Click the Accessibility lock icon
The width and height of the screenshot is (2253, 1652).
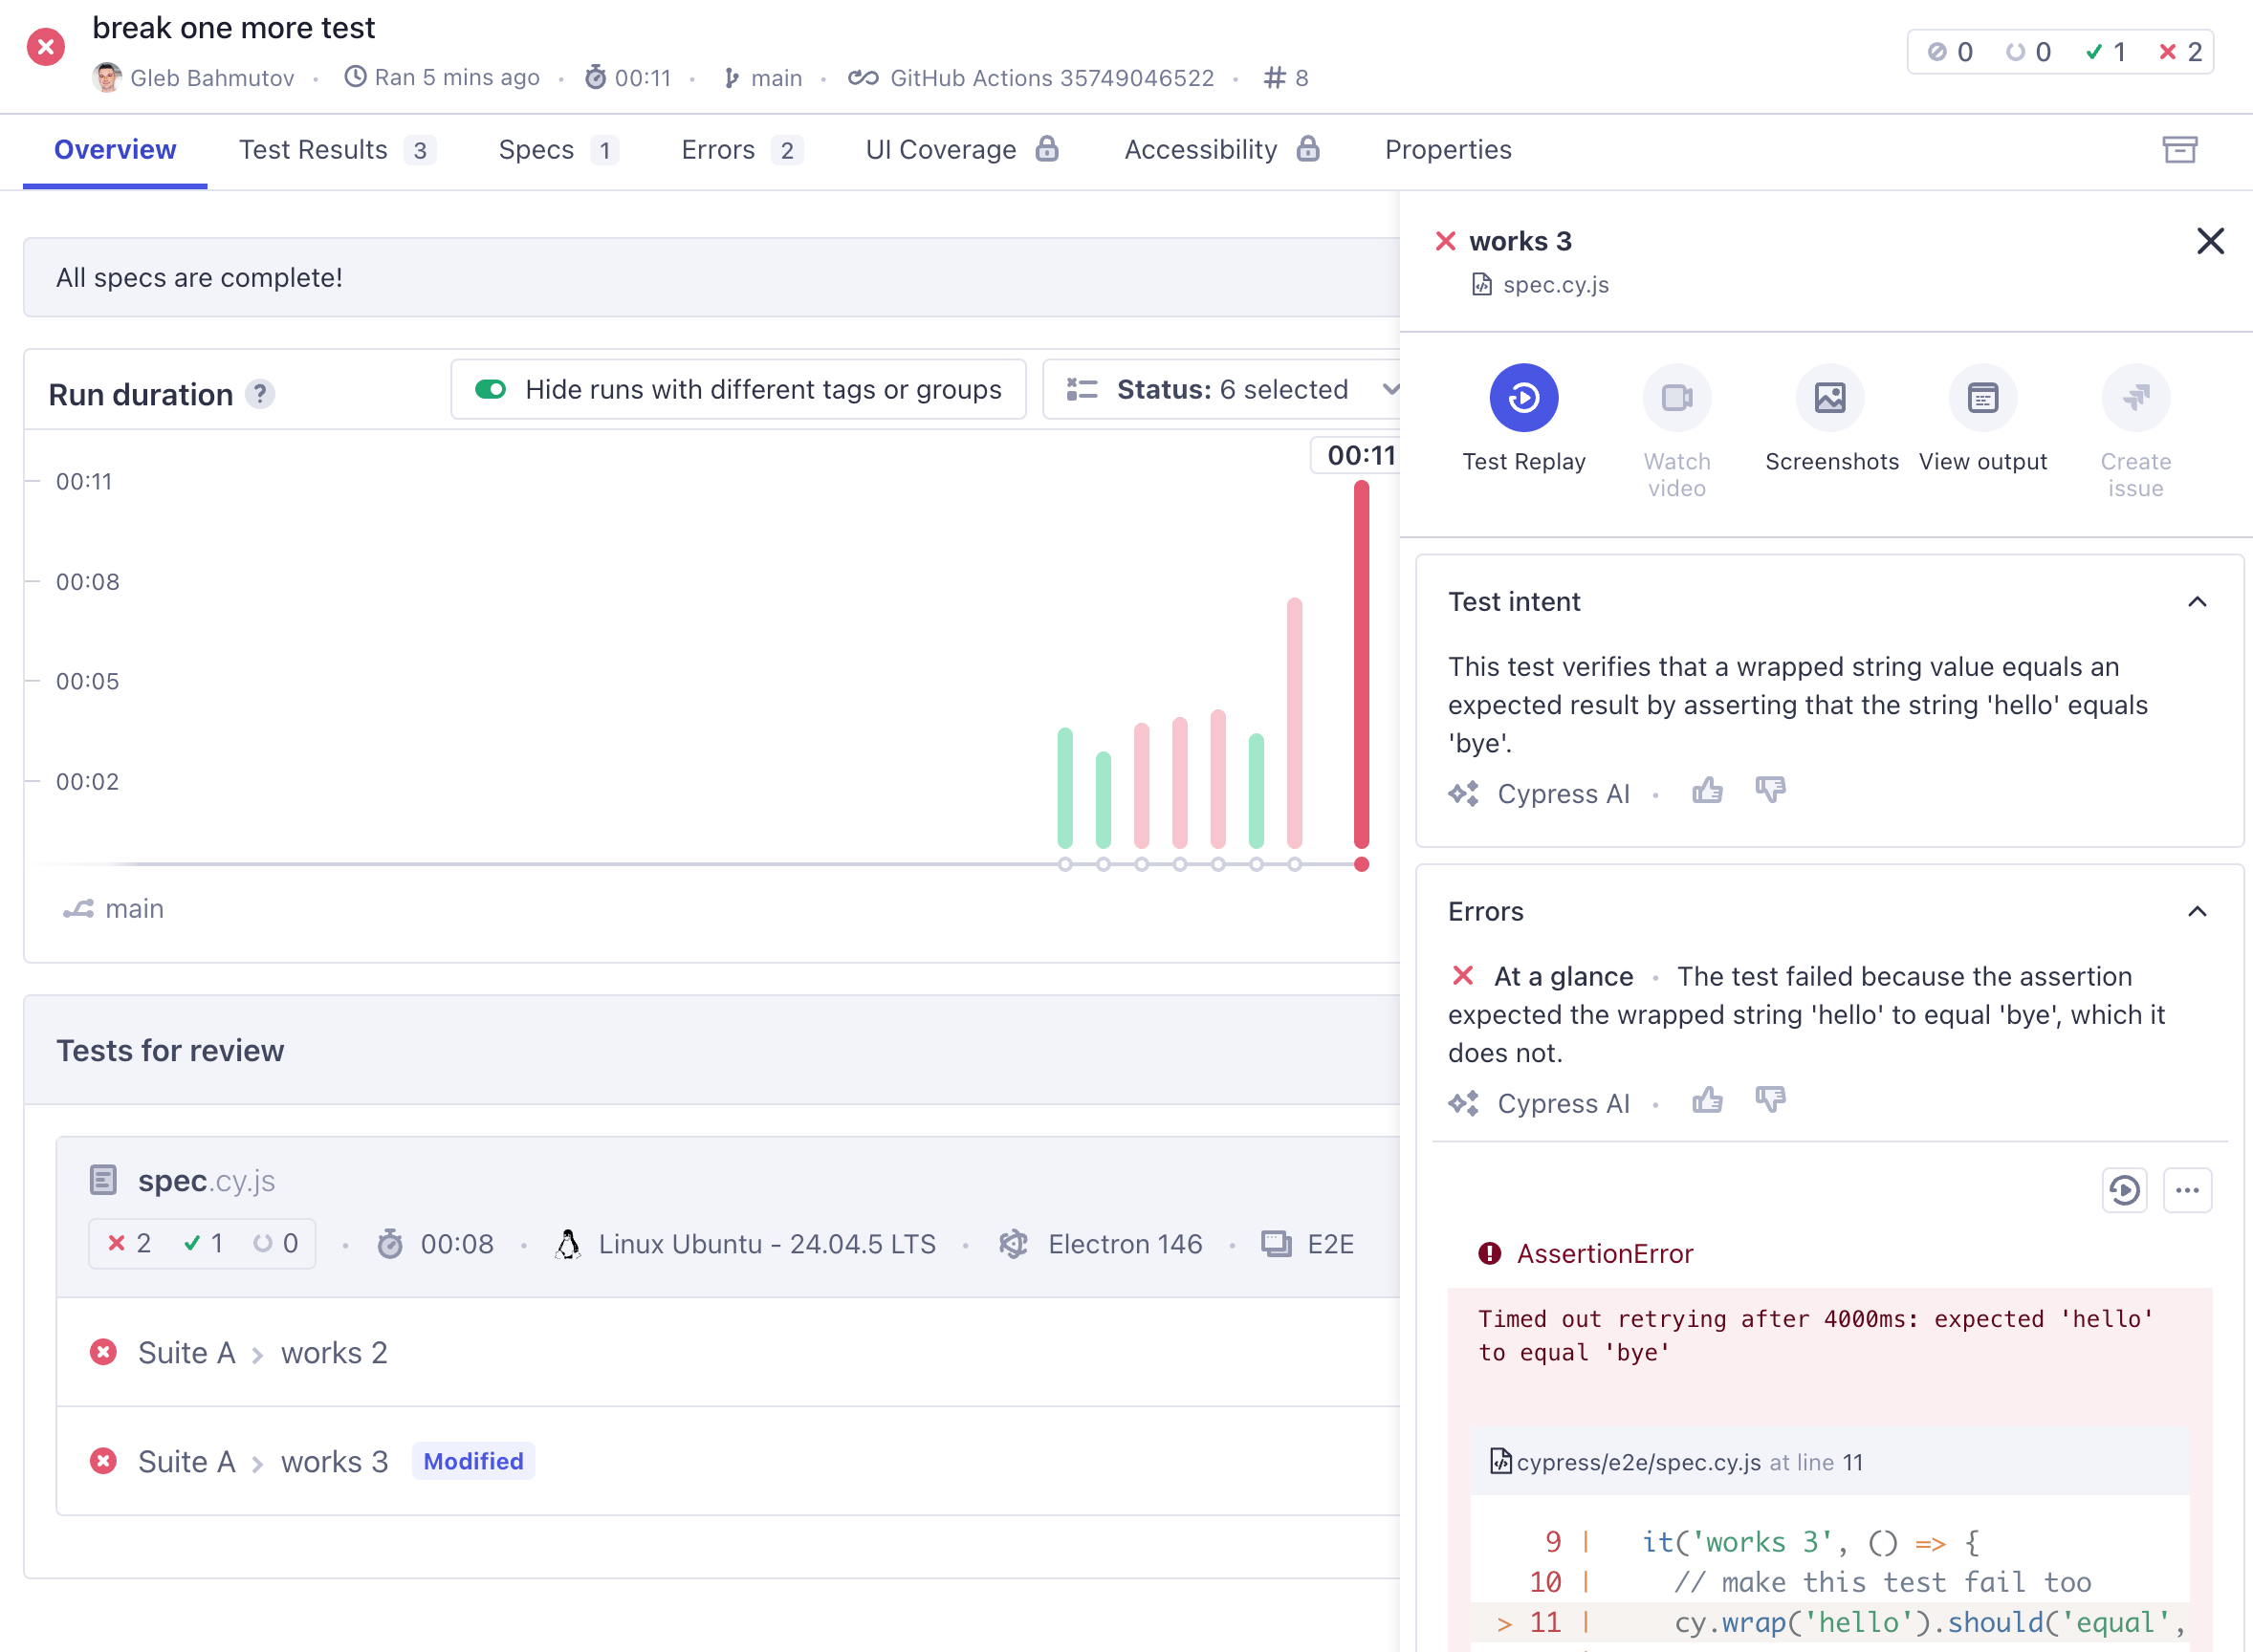pyautogui.click(x=1308, y=149)
